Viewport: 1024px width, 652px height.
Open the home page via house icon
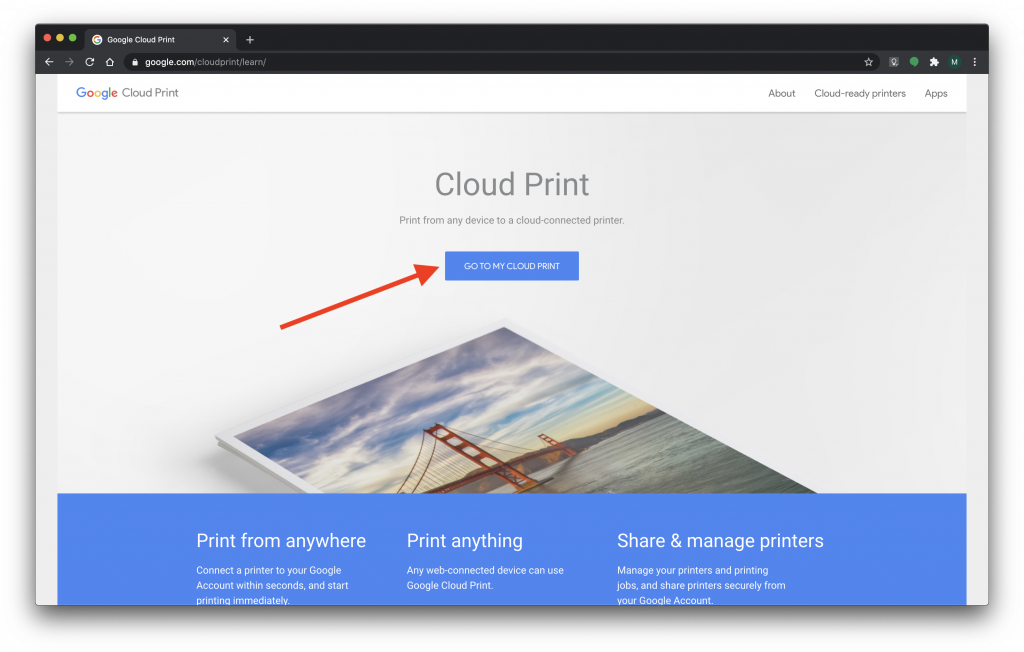[x=110, y=62]
